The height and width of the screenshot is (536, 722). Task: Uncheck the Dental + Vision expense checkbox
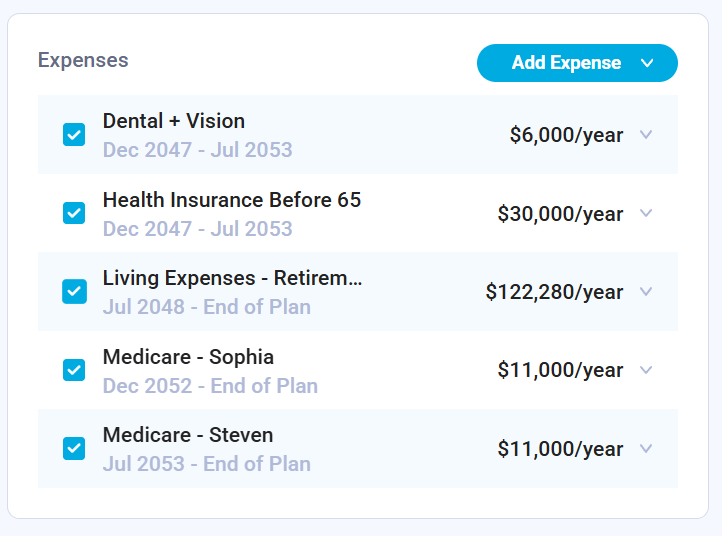(x=74, y=135)
